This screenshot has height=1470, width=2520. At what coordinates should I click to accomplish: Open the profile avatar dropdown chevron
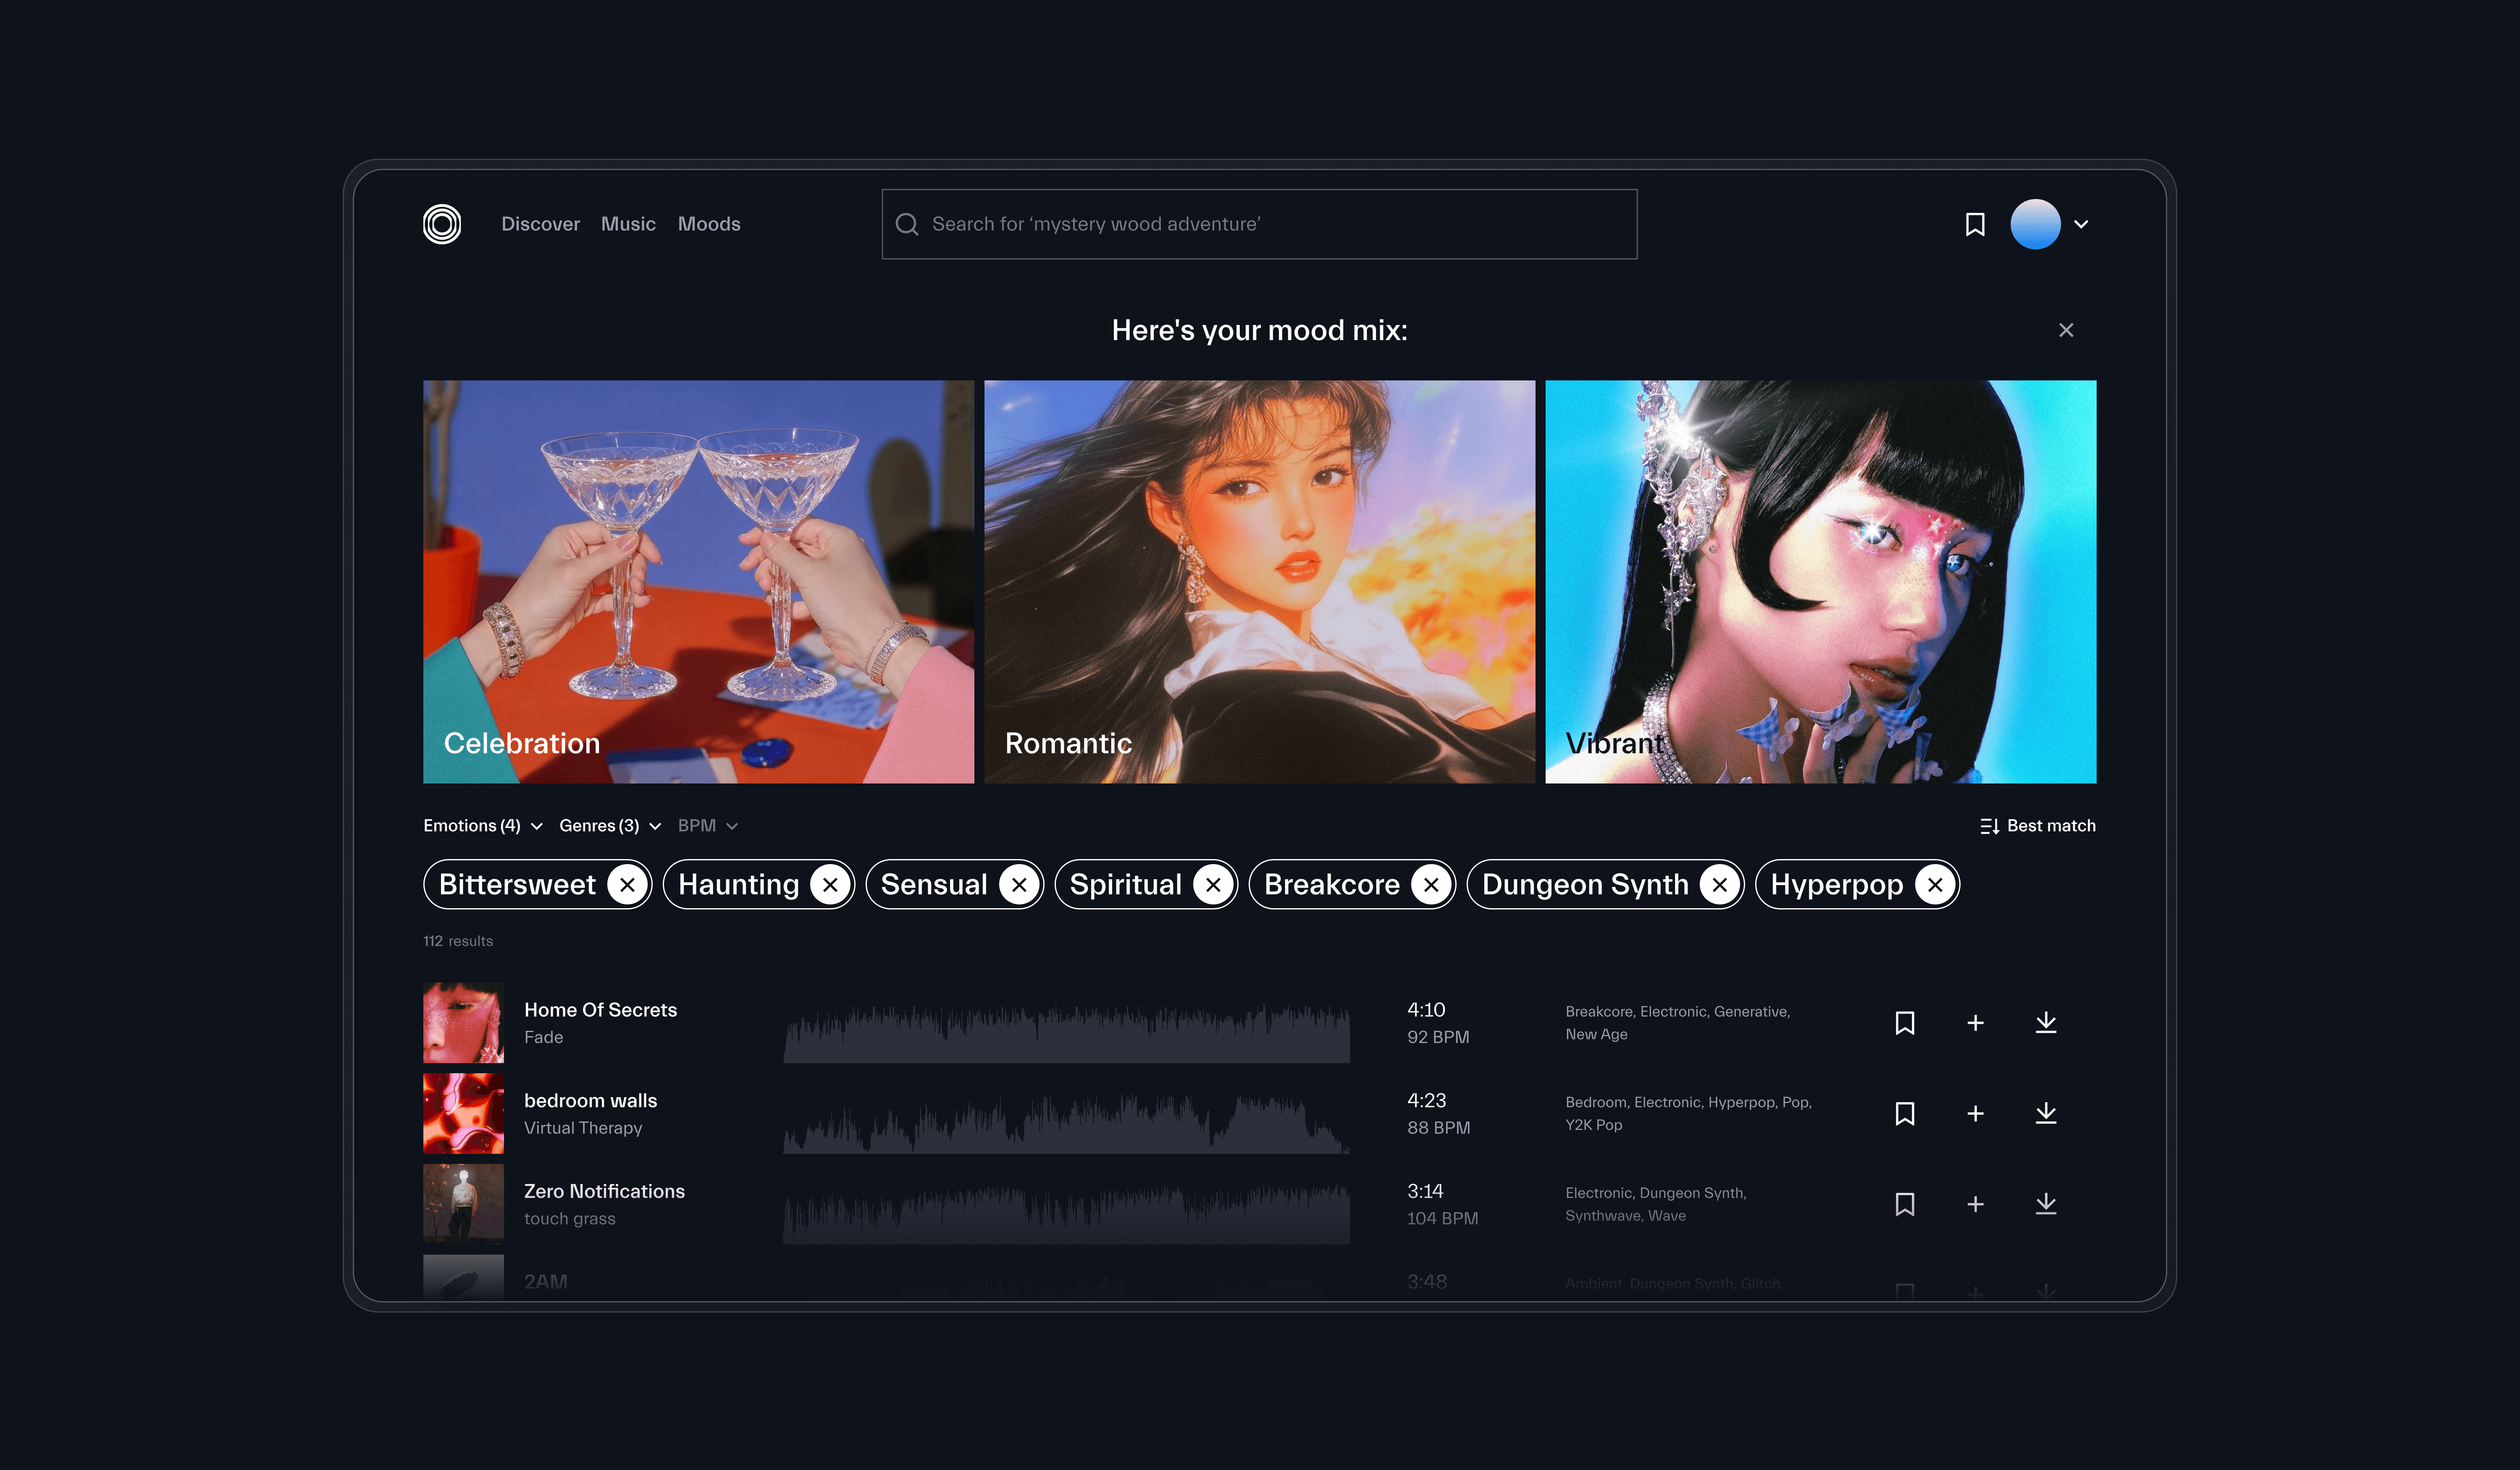tap(2081, 224)
